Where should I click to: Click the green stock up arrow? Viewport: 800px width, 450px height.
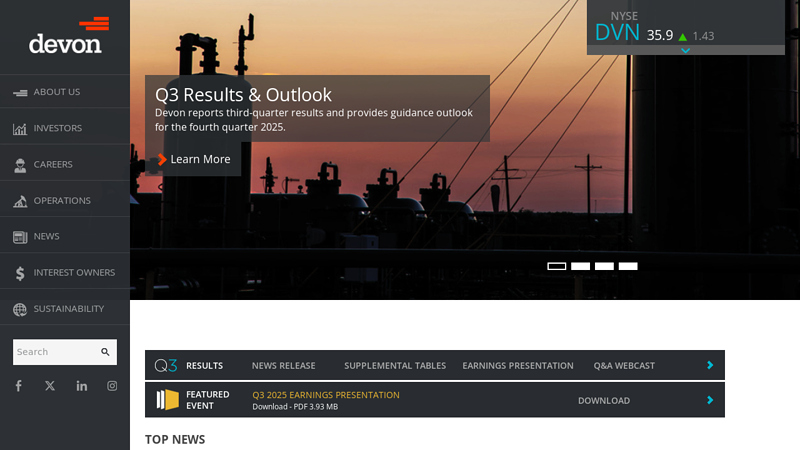tap(683, 37)
